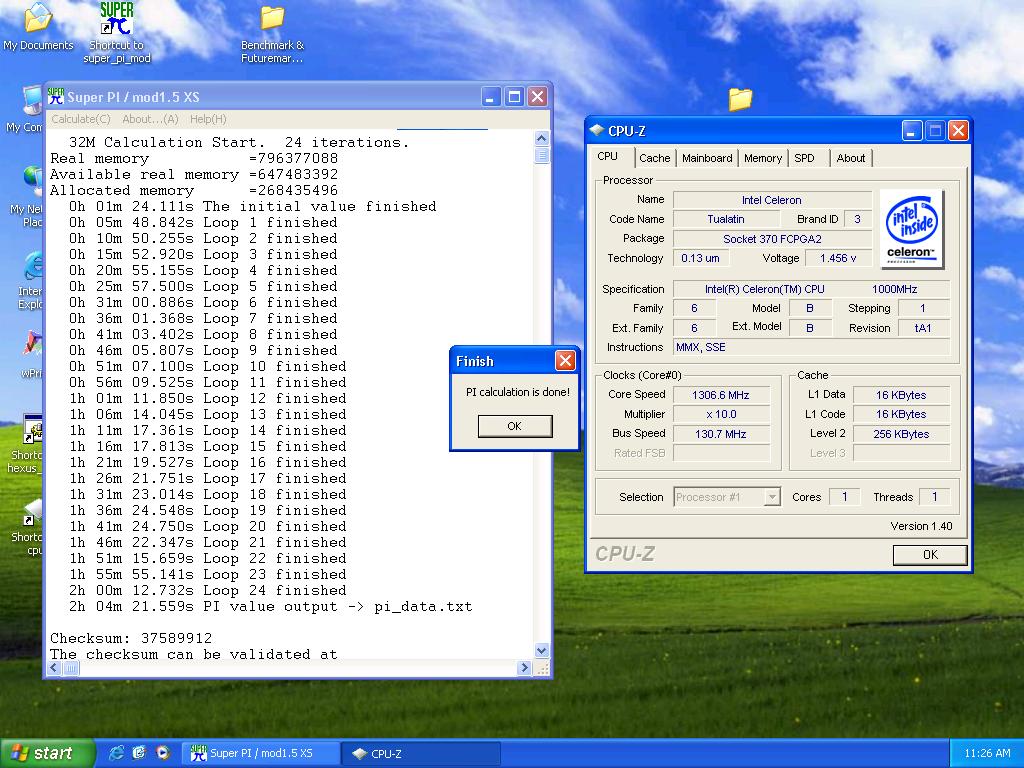Switch to the Memory tab
The image size is (1024, 768).
(763, 158)
